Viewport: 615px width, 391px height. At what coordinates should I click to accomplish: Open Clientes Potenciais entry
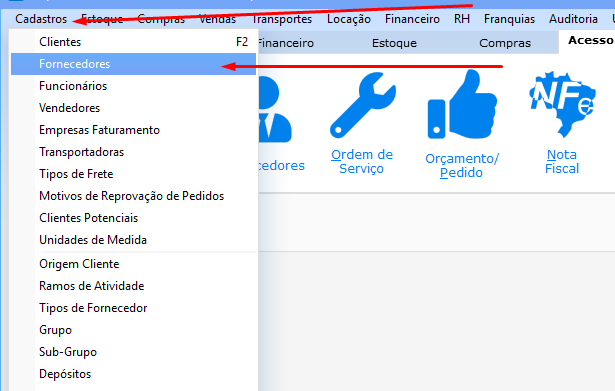point(133,218)
